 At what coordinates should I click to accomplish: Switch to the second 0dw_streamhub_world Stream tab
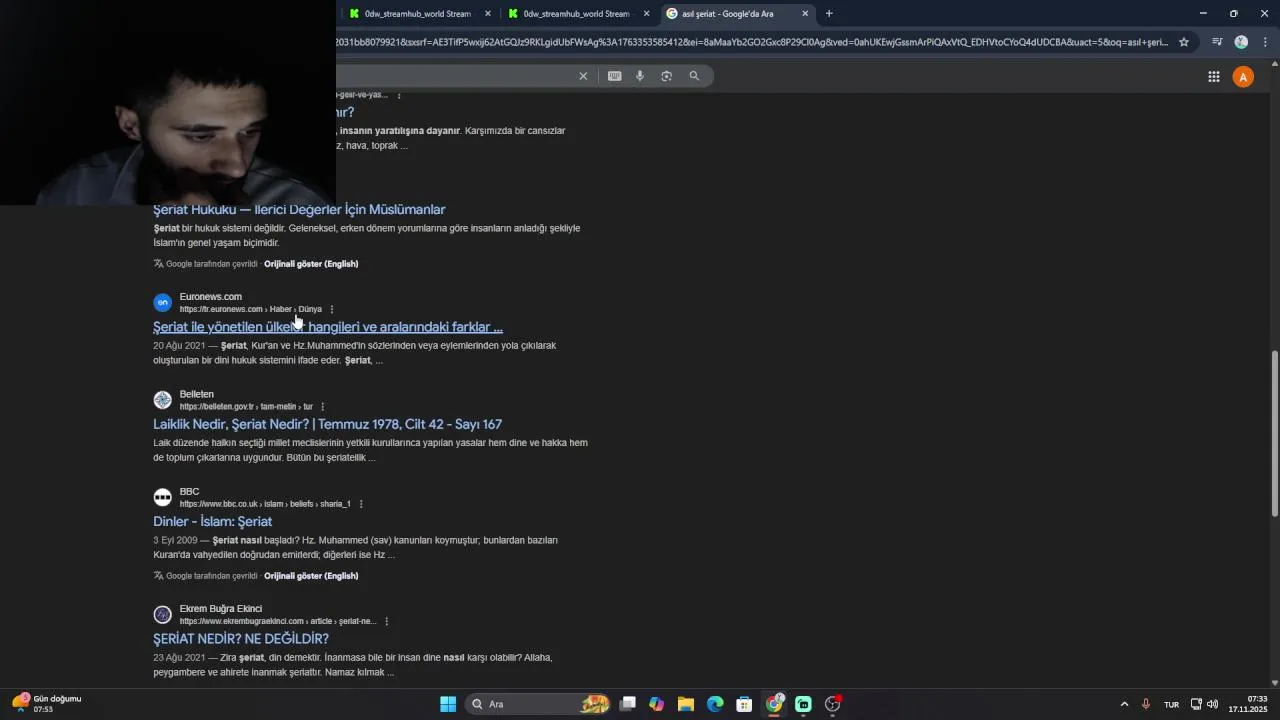tap(576, 14)
